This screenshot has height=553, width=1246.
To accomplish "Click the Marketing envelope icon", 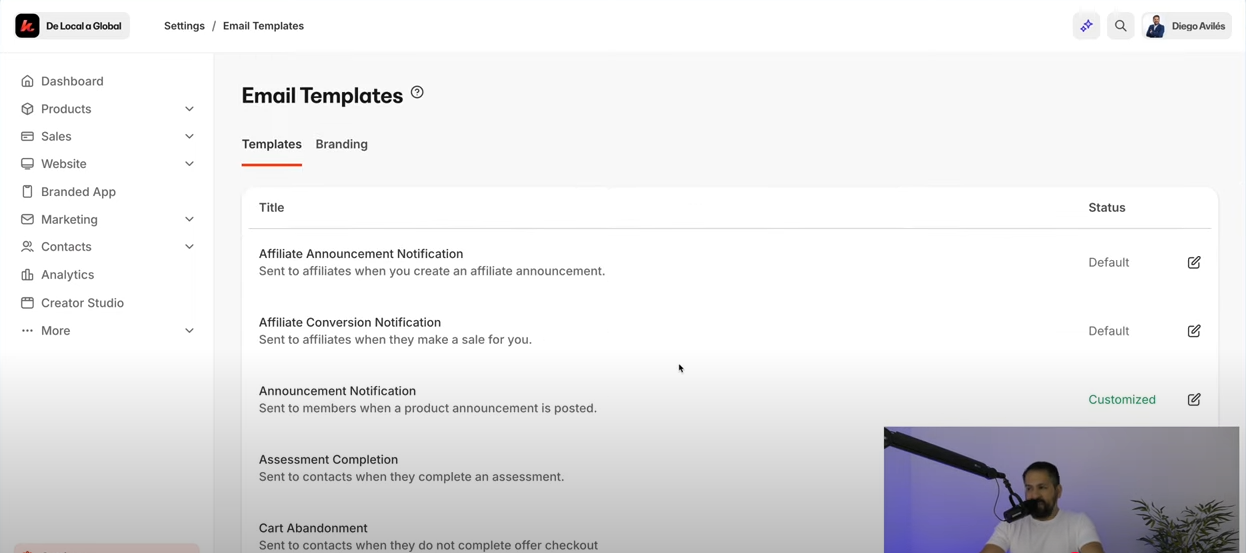I will point(27,219).
